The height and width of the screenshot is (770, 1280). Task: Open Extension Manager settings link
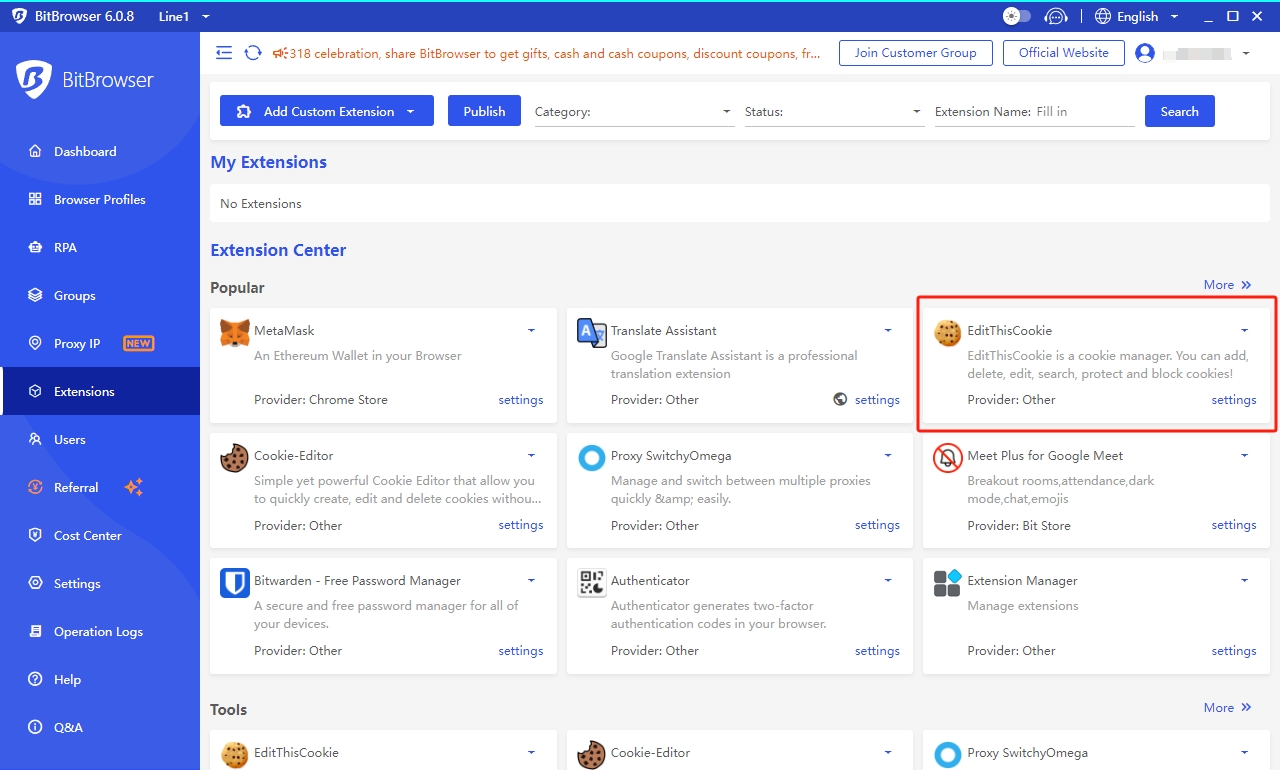[x=1234, y=650]
